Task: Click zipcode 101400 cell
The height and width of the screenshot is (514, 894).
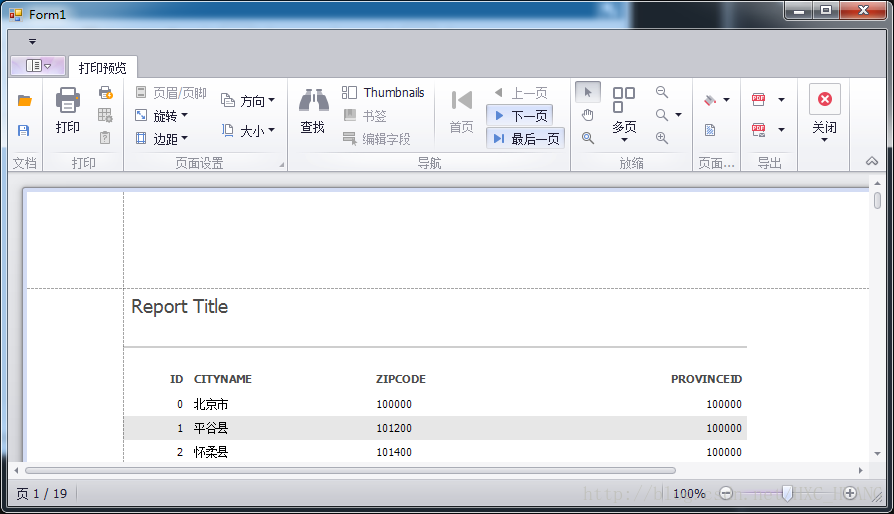Action: (x=394, y=452)
